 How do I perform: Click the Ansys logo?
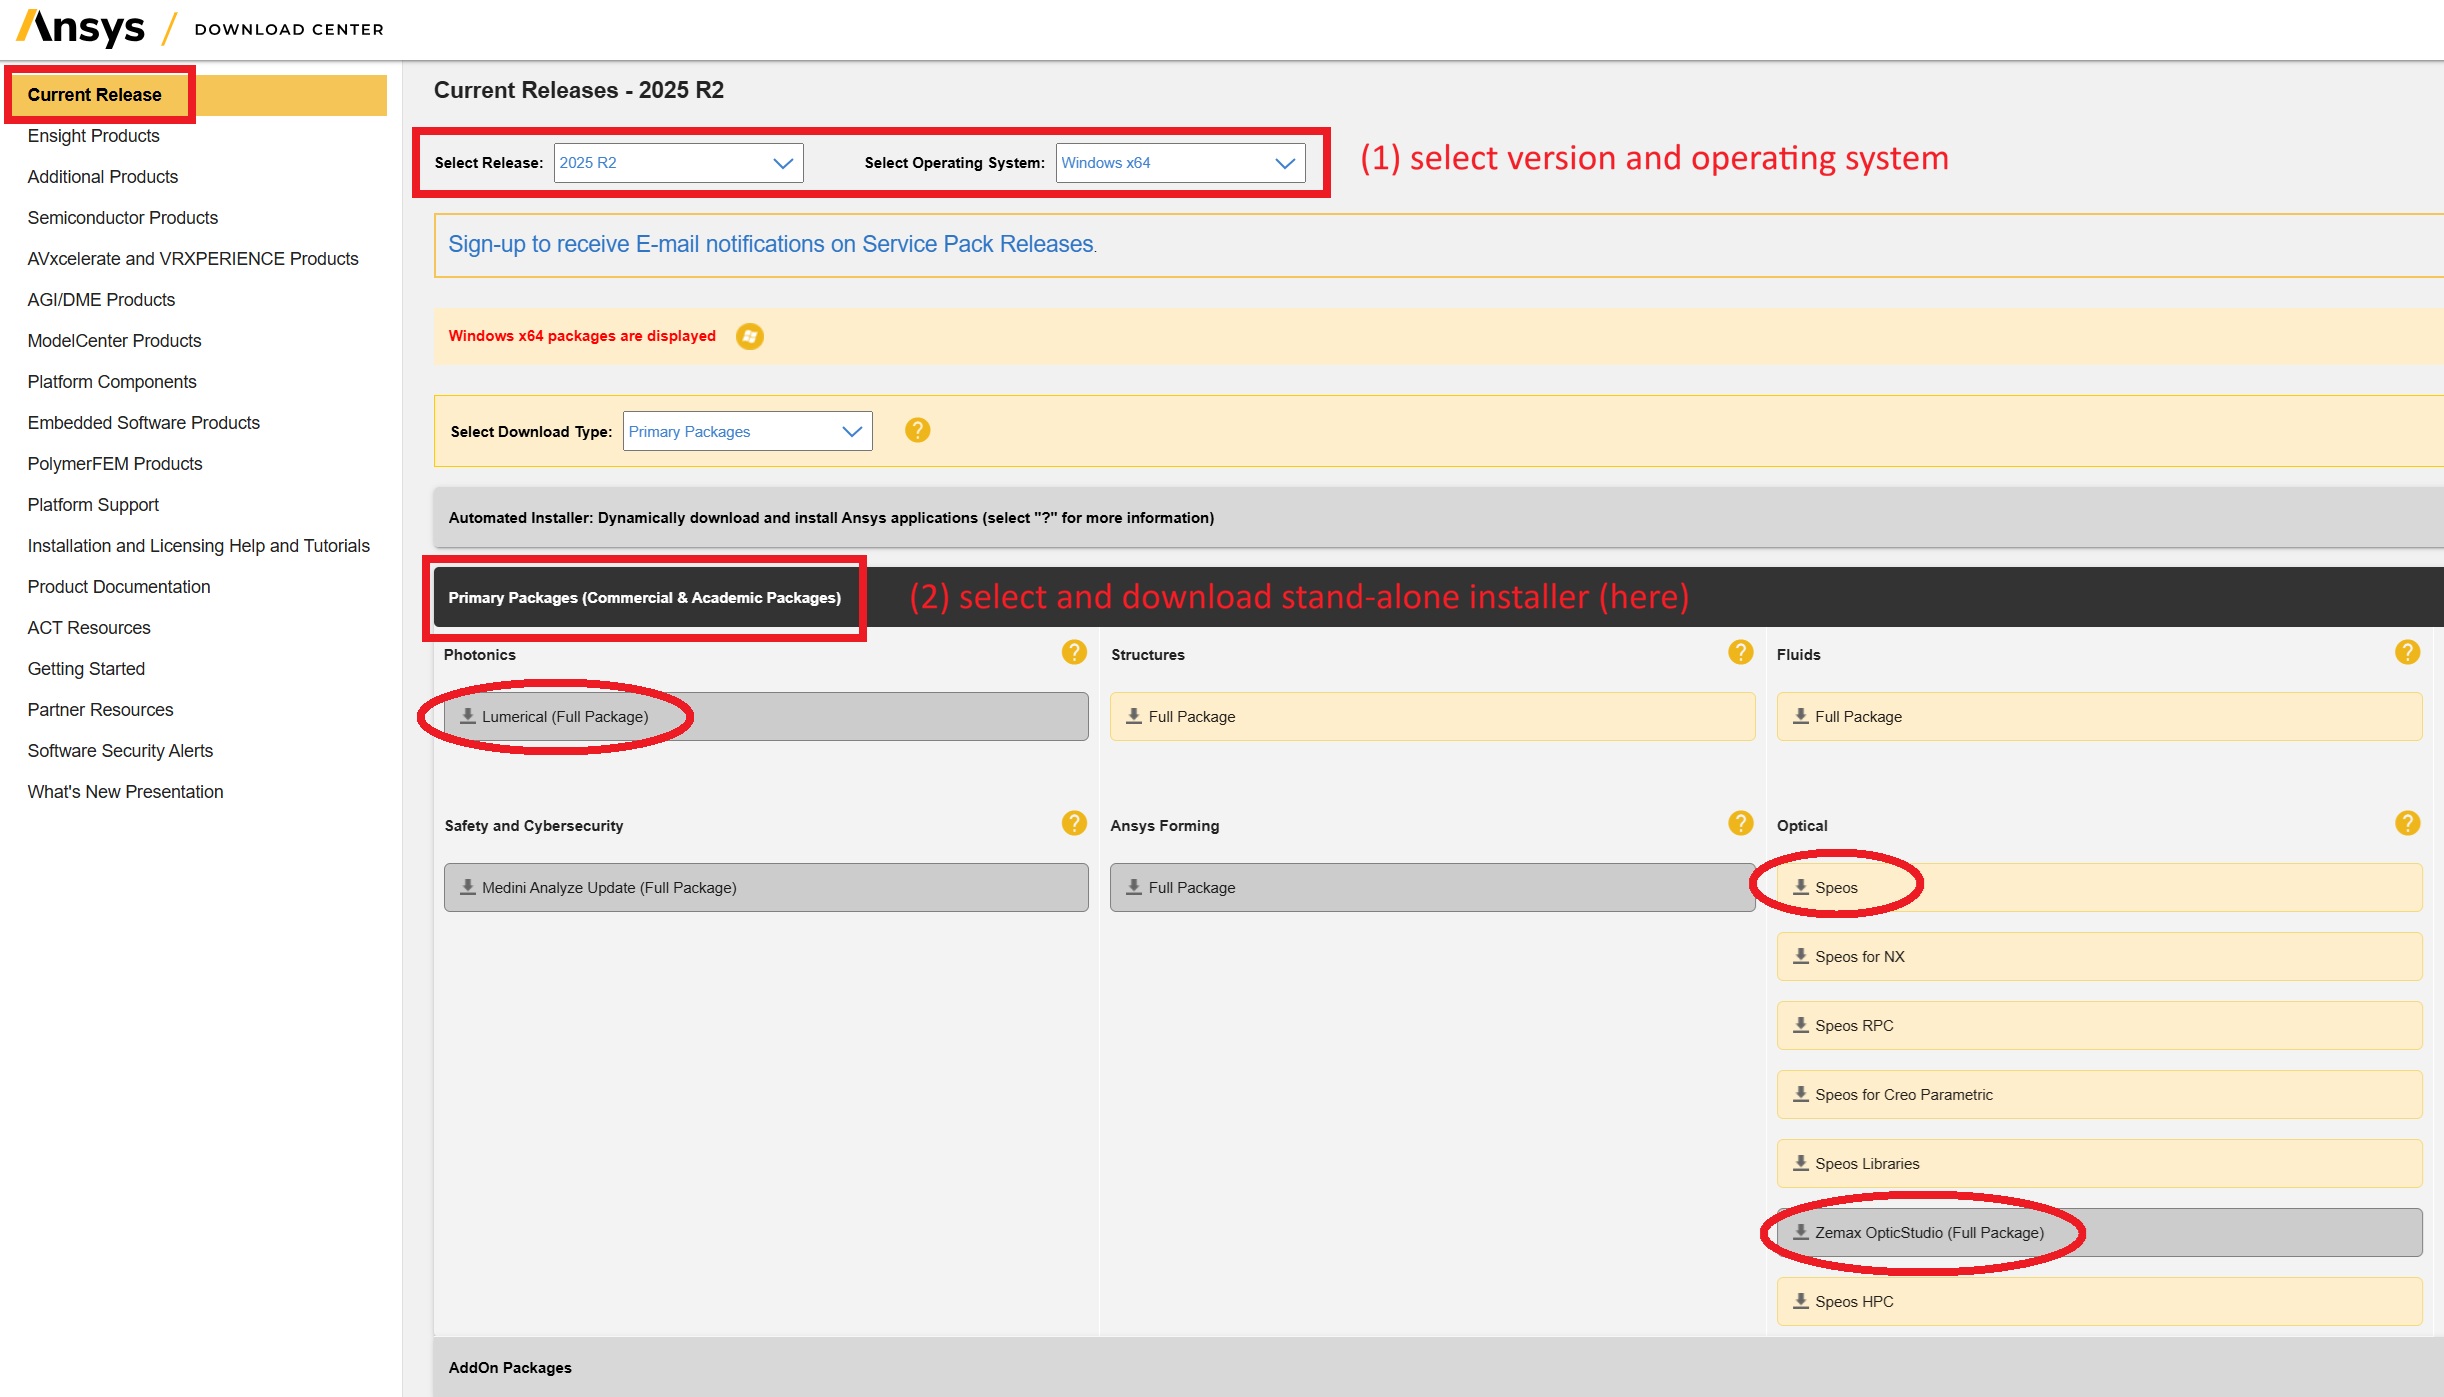pos(80,28)
